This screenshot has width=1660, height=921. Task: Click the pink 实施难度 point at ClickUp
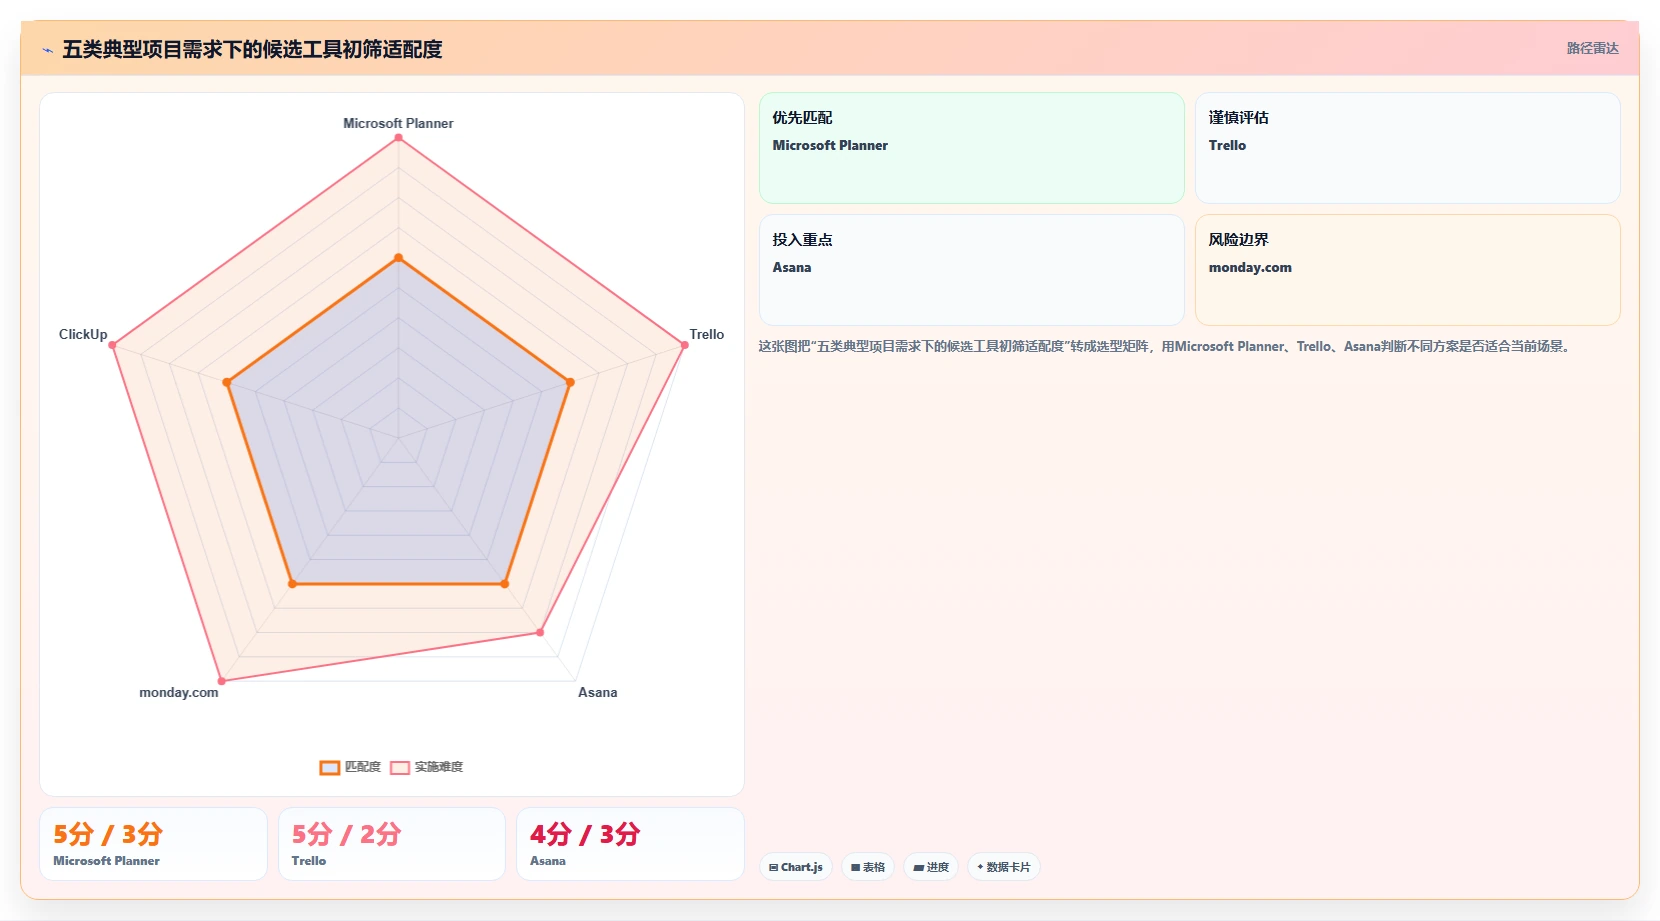click(x=112, y=345)
